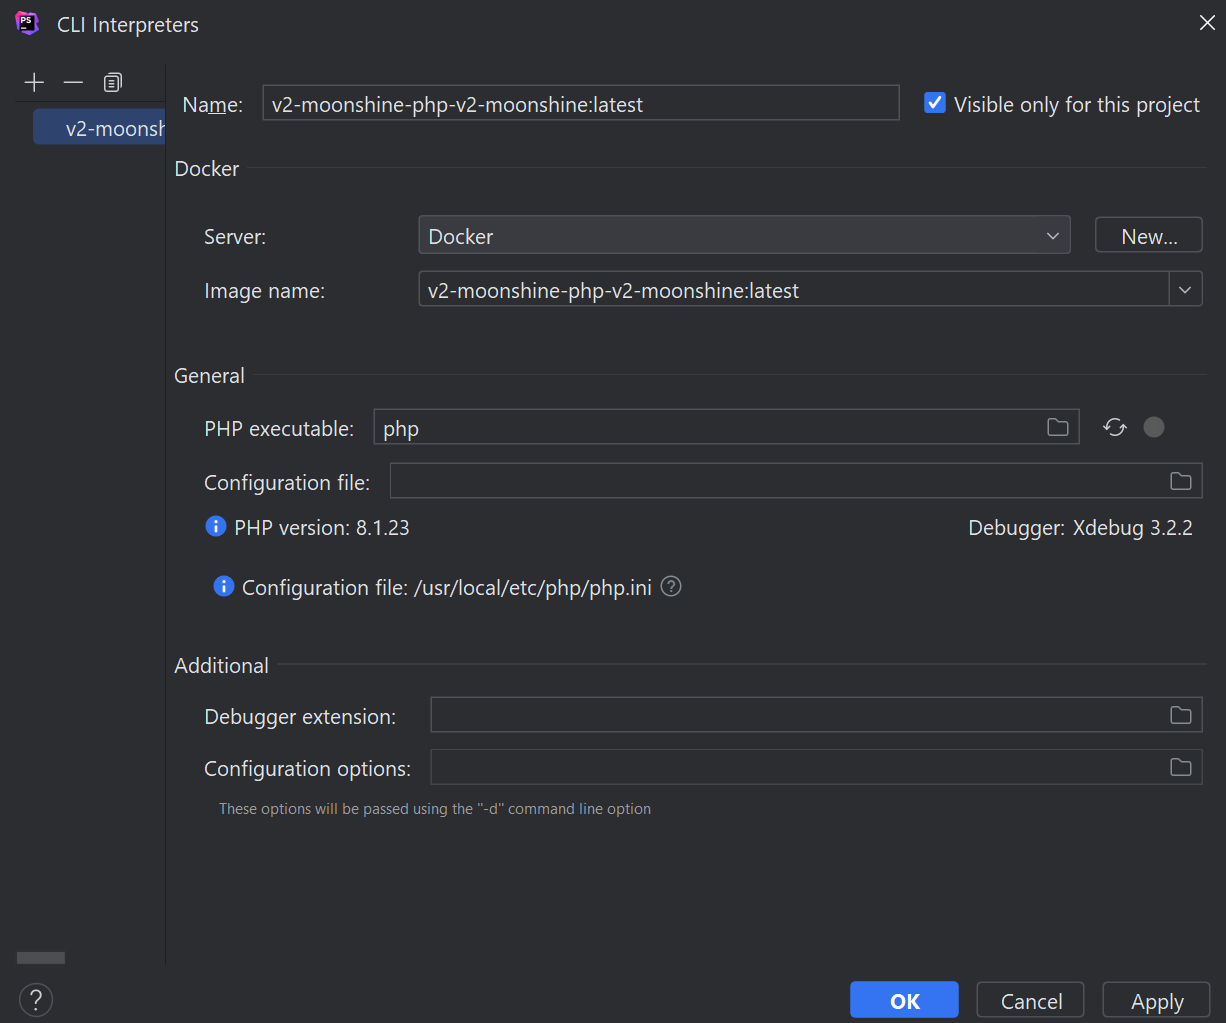1226x1023 pixels.
Task: Click the Name input field
Action: tap(581, 104)
